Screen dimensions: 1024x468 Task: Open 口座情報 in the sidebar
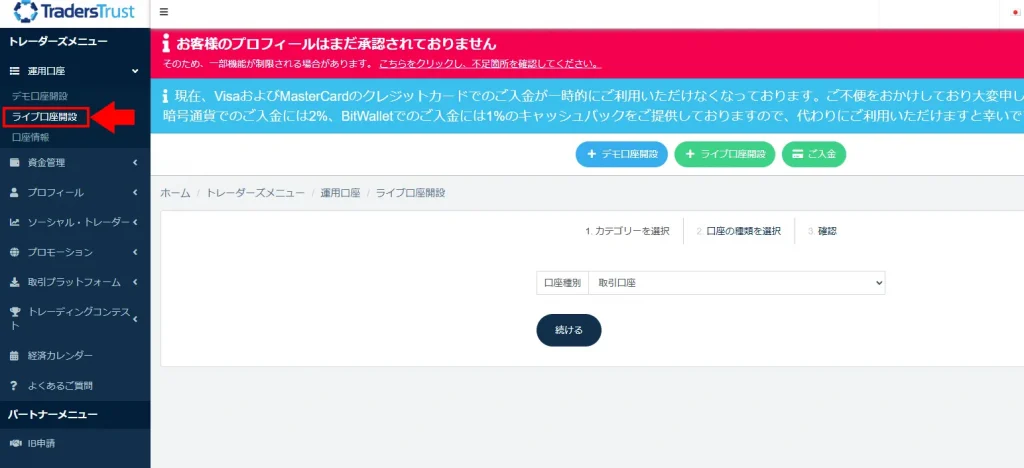[x=31, y=138]
